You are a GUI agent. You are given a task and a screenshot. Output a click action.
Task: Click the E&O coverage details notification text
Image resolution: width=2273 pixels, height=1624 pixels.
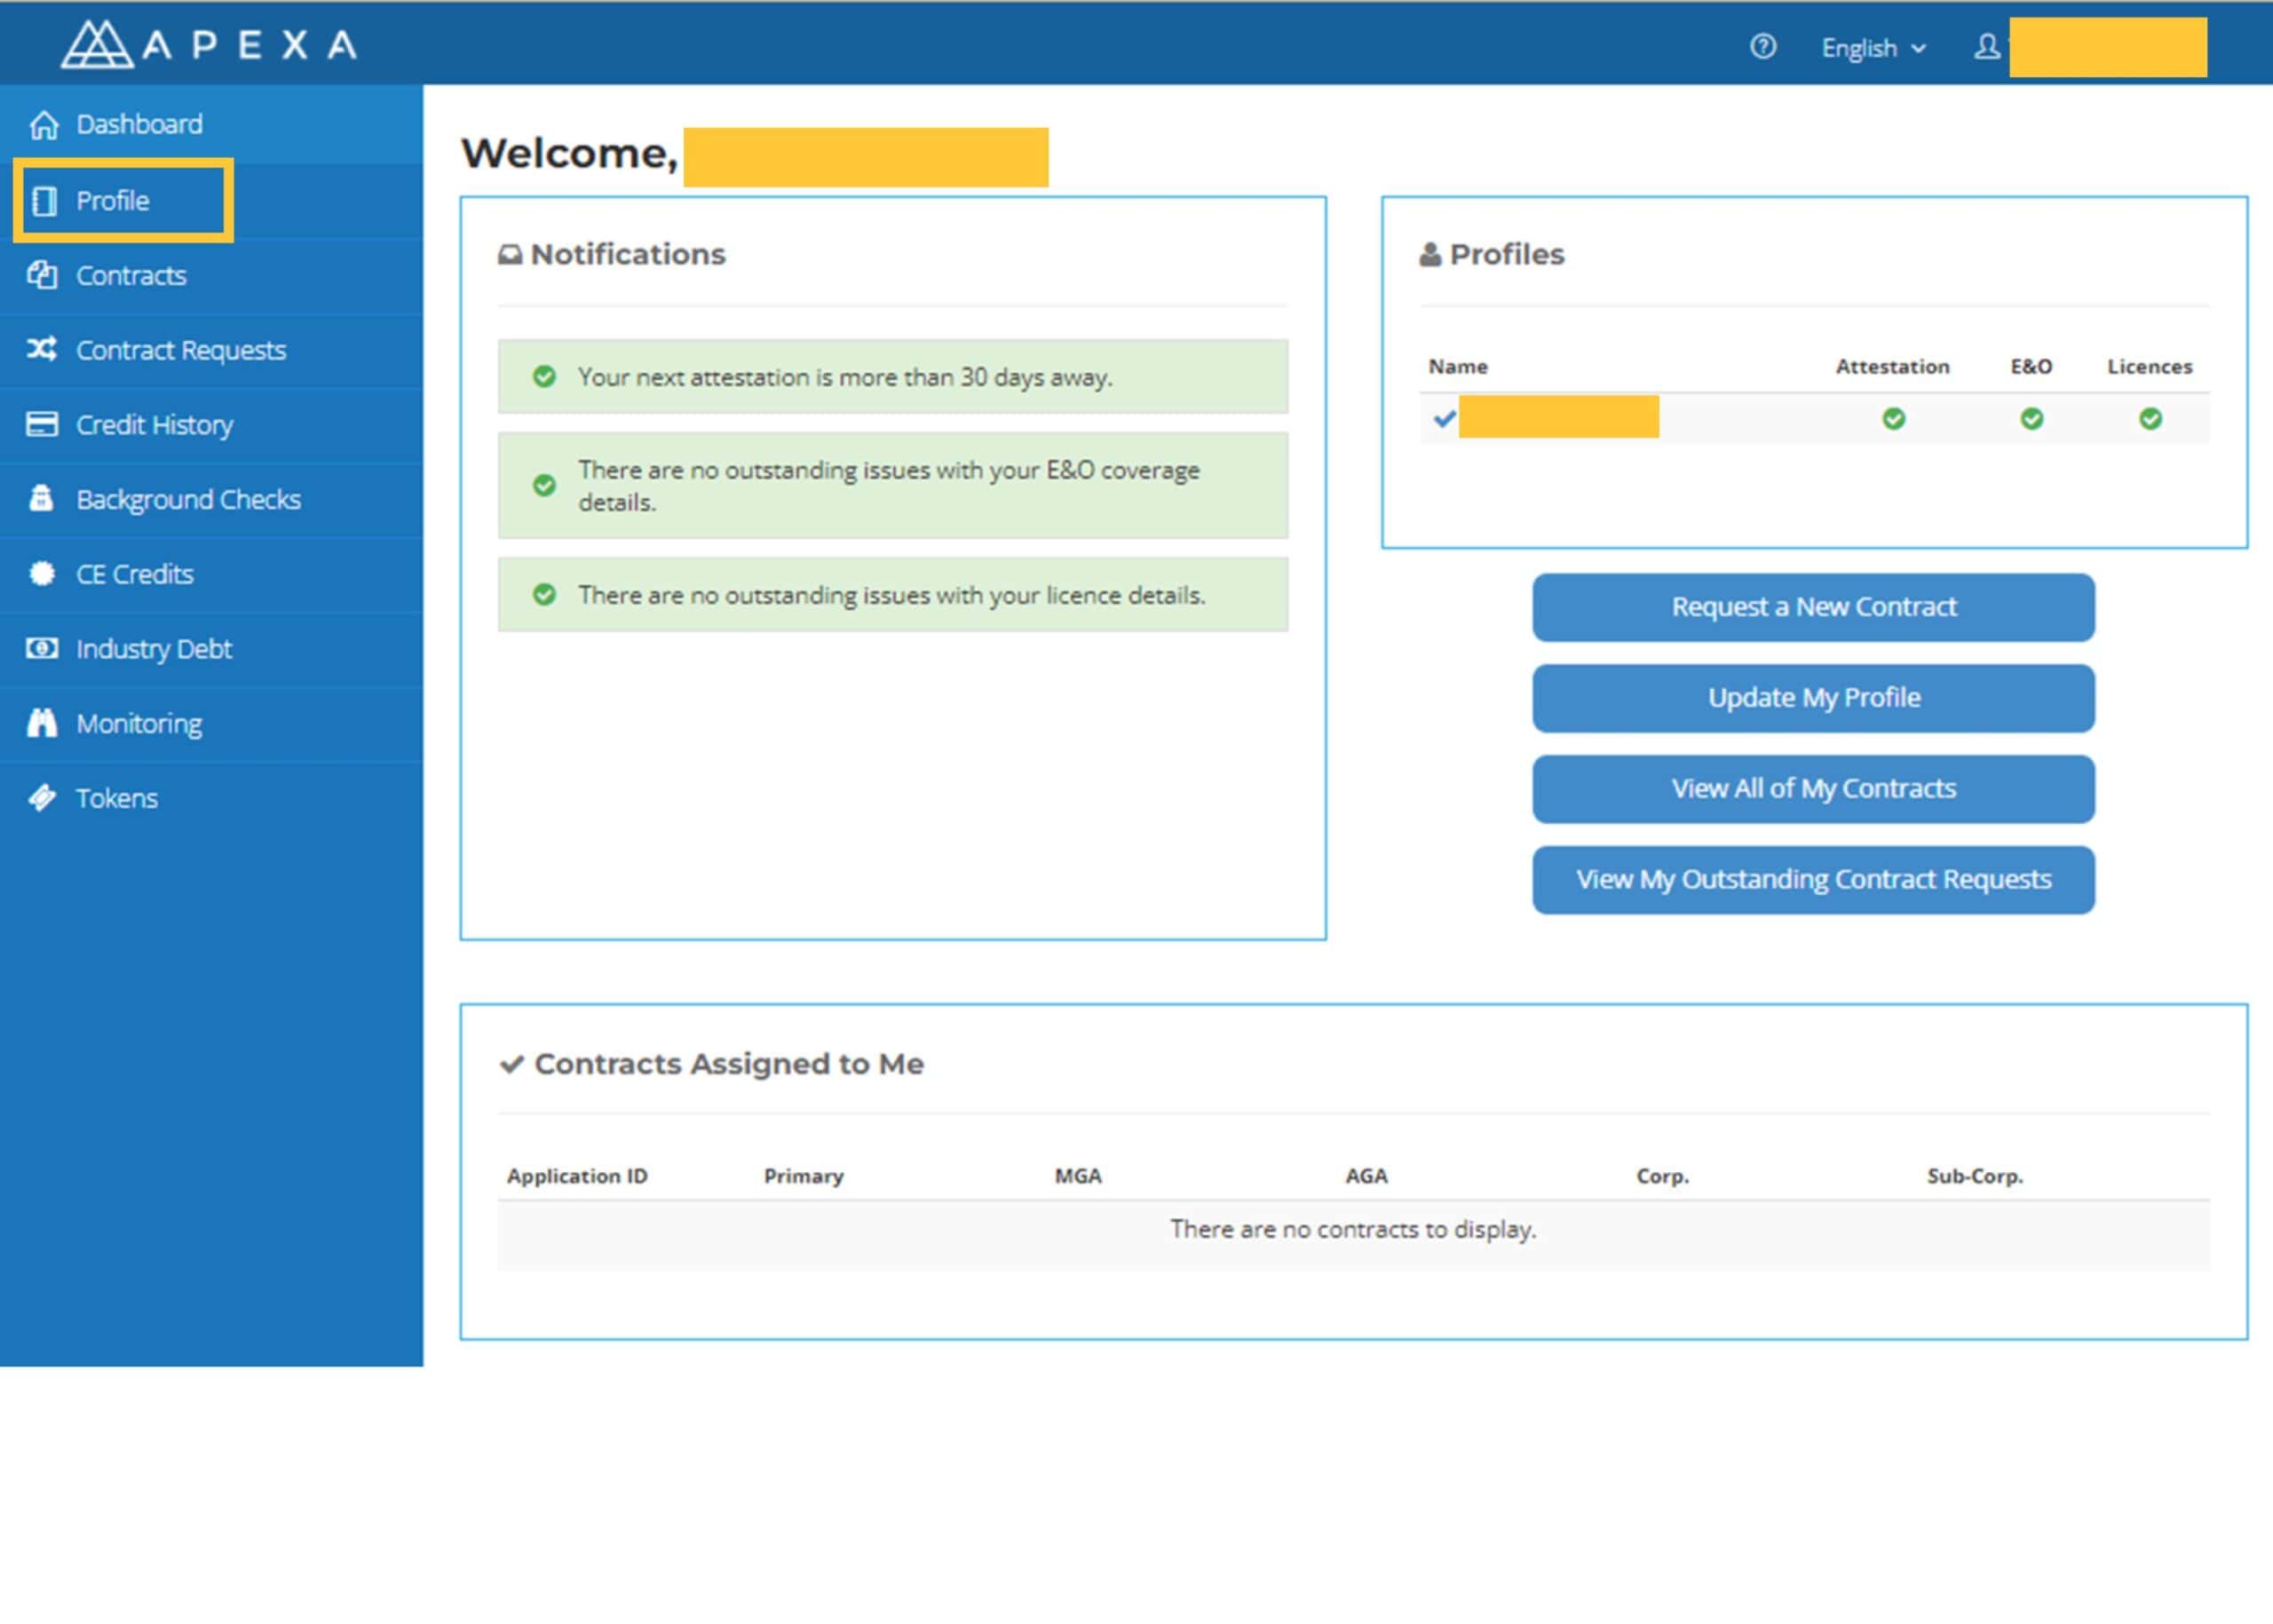point(888,486)
